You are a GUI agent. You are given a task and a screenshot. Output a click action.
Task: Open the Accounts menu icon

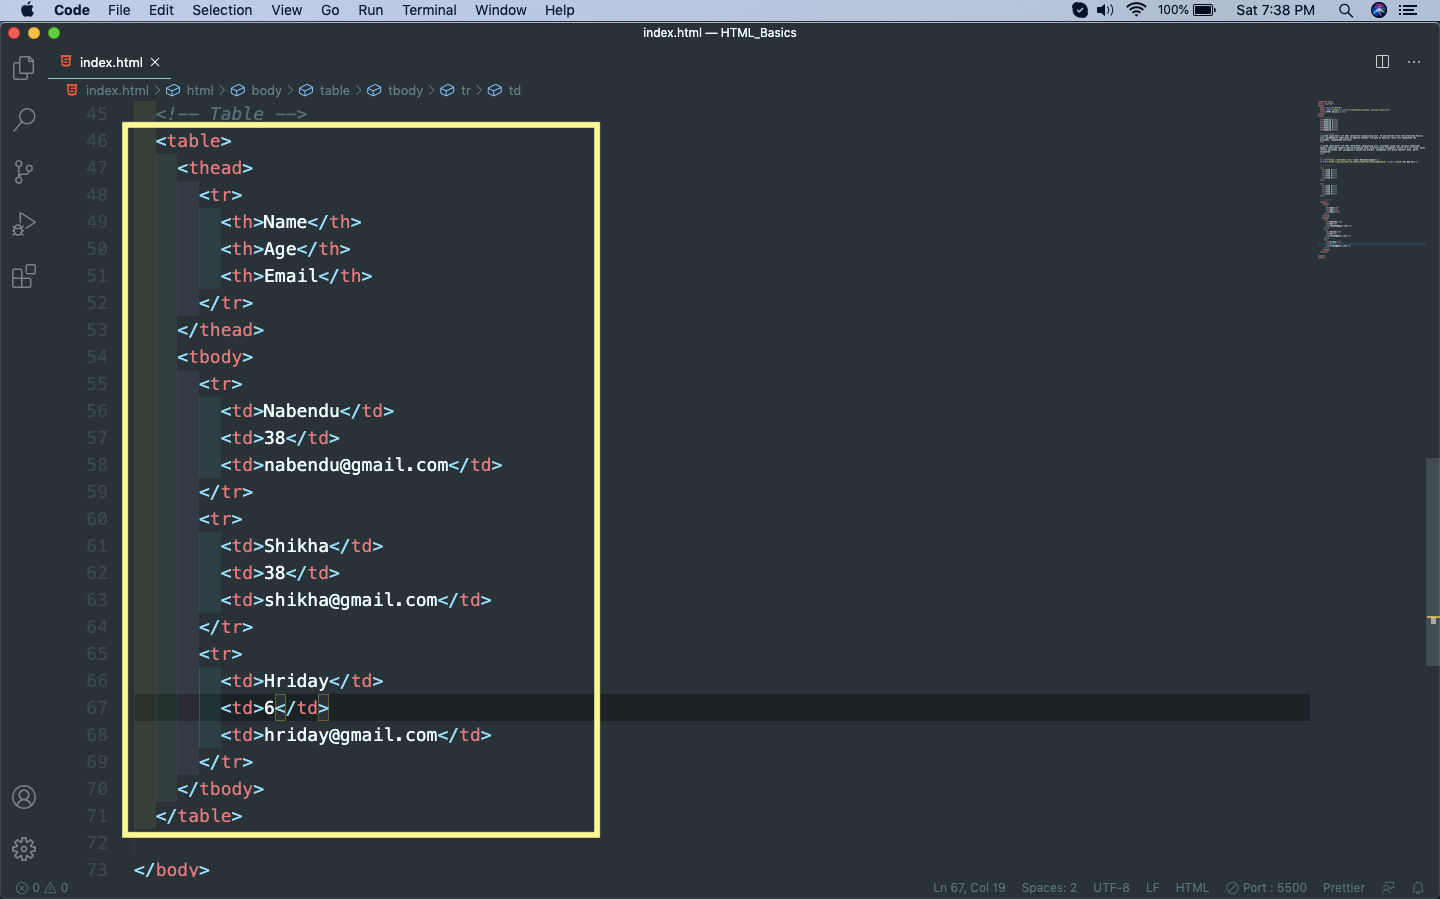coord(24,797)
